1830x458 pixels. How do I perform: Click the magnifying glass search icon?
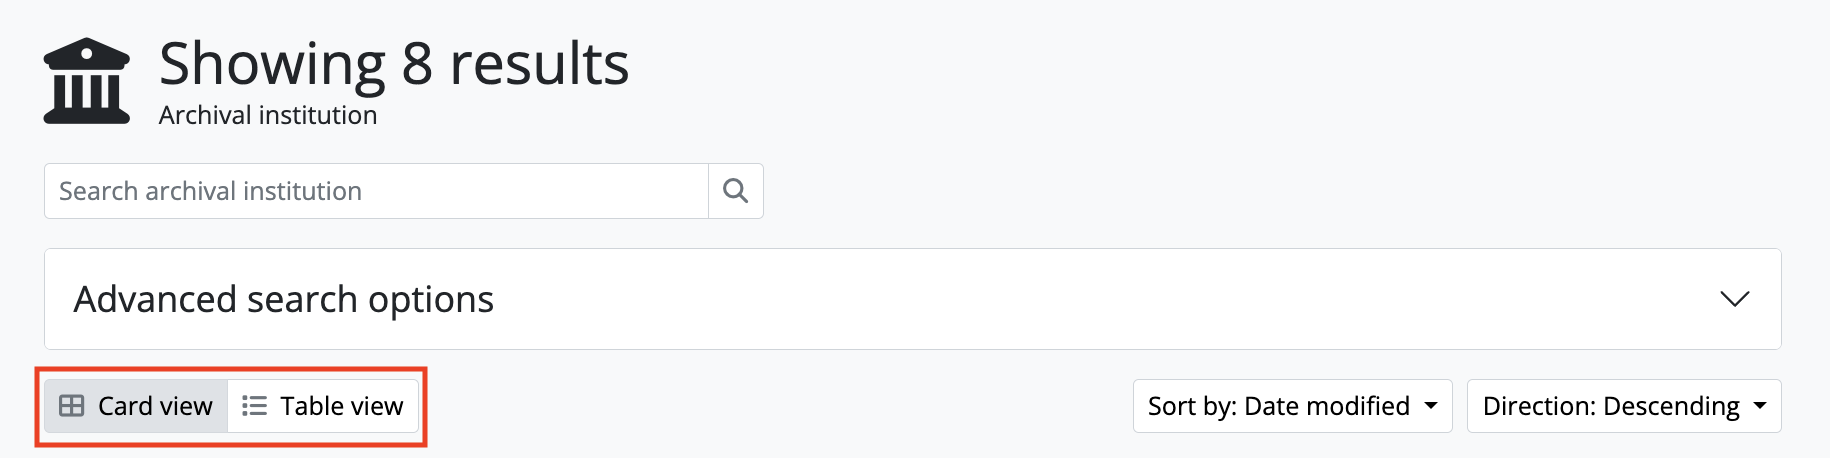735,191
